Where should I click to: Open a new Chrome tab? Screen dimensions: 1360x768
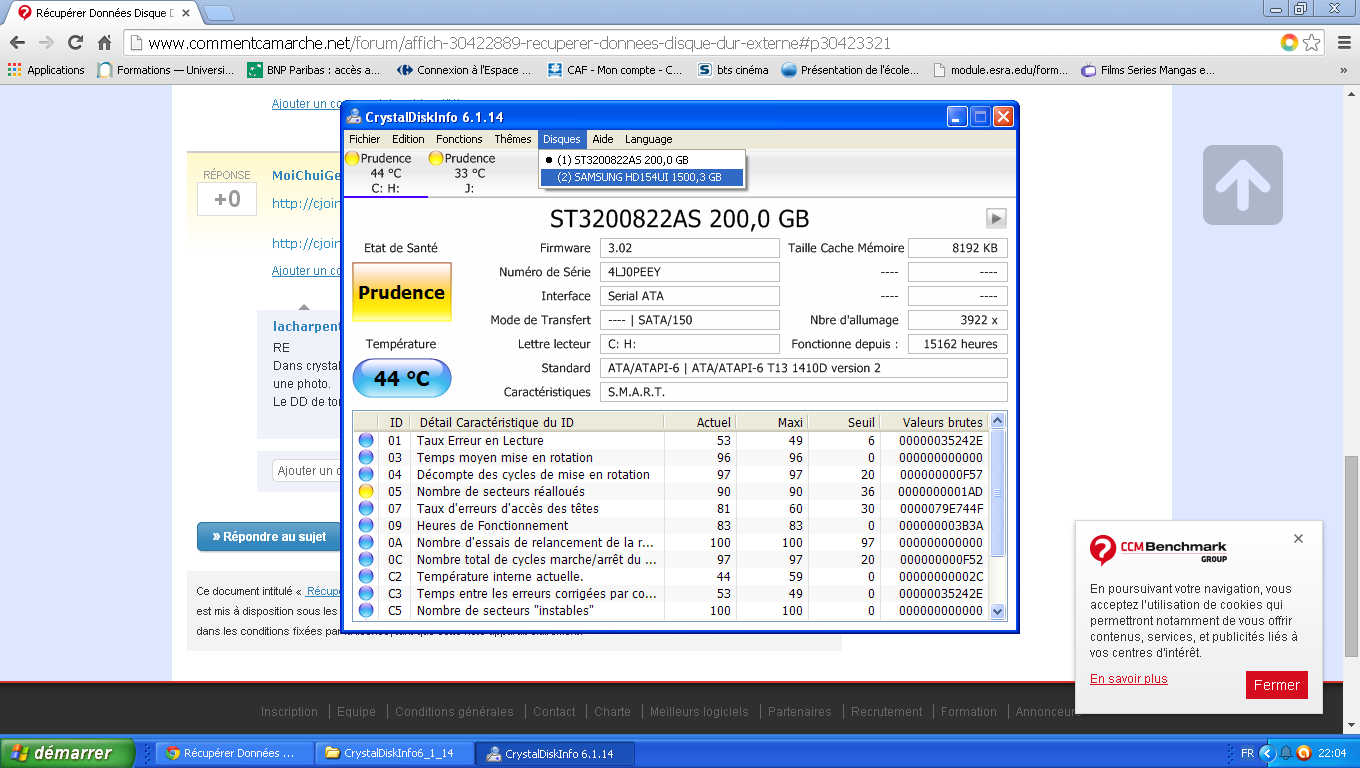tap(219, 13)
